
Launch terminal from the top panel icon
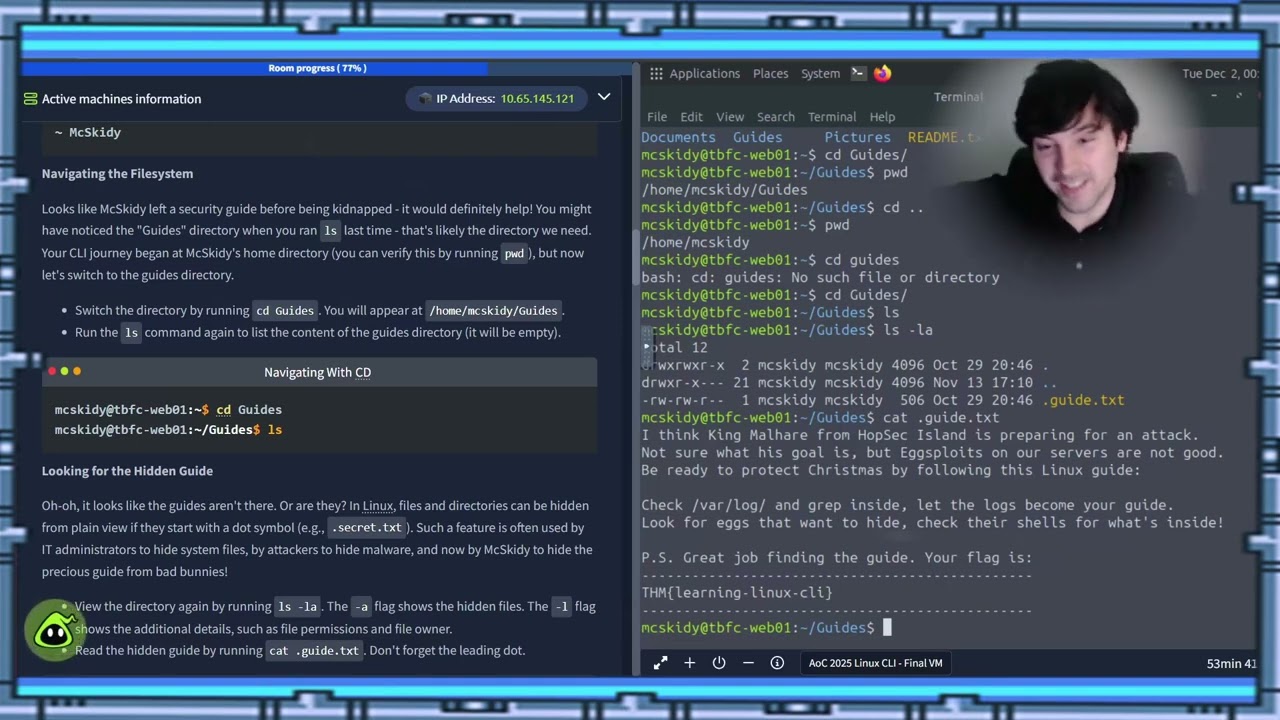(858, 73)
